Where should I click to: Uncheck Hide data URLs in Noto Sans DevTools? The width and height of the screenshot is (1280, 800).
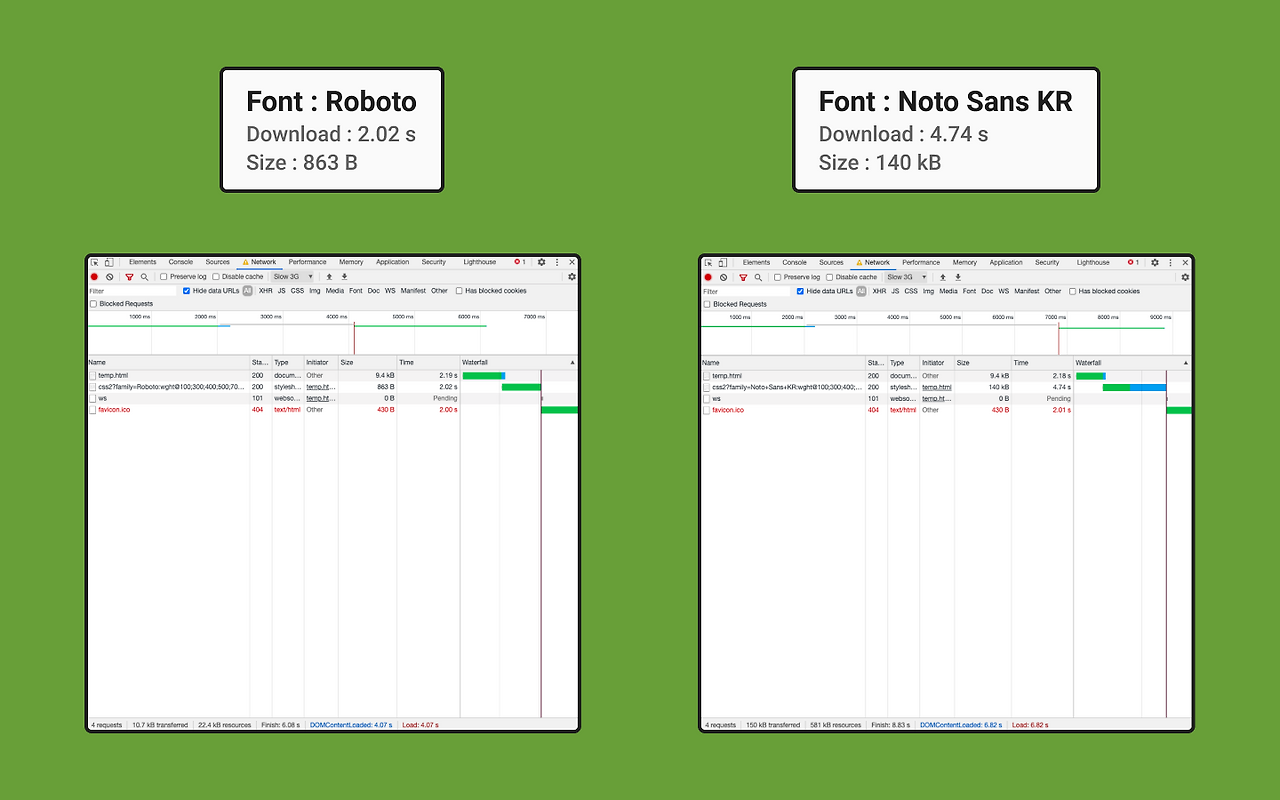800,291
